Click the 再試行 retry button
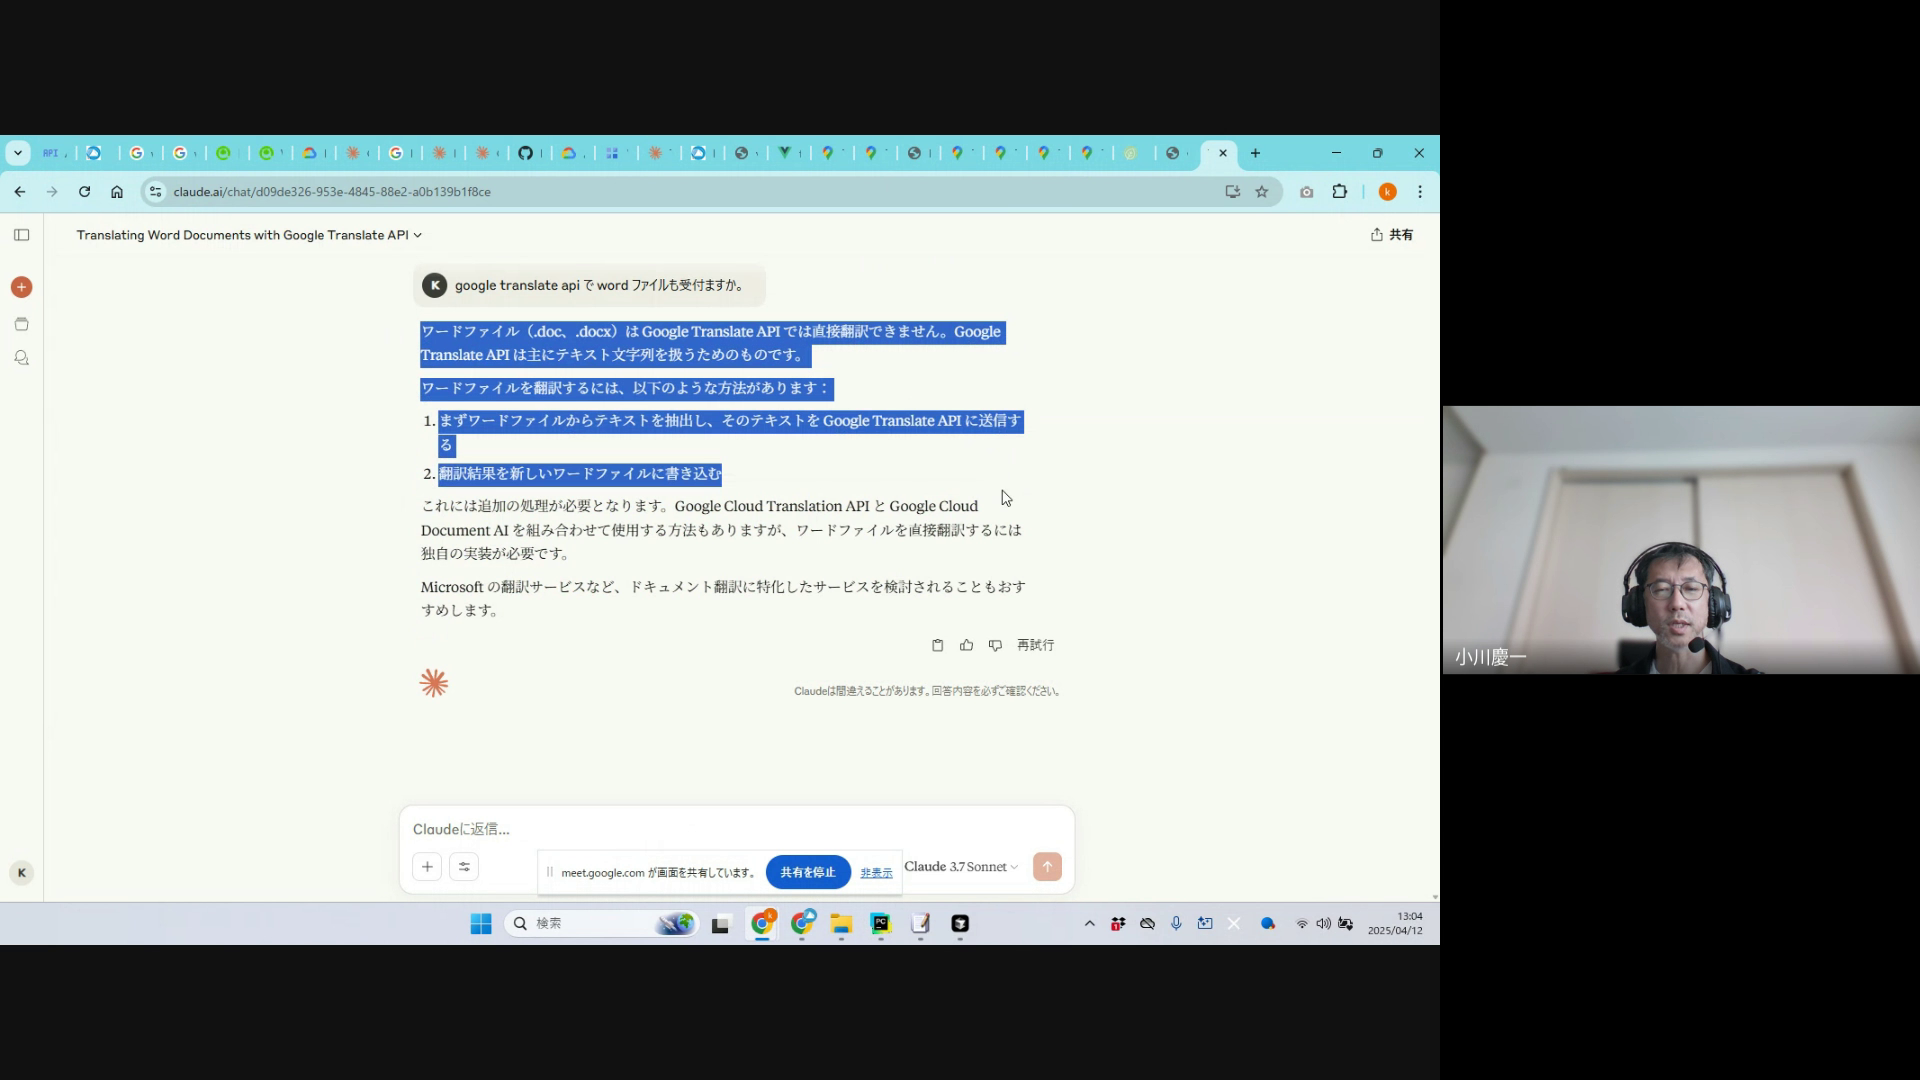The image size is (1920, 1080). 1035,645
